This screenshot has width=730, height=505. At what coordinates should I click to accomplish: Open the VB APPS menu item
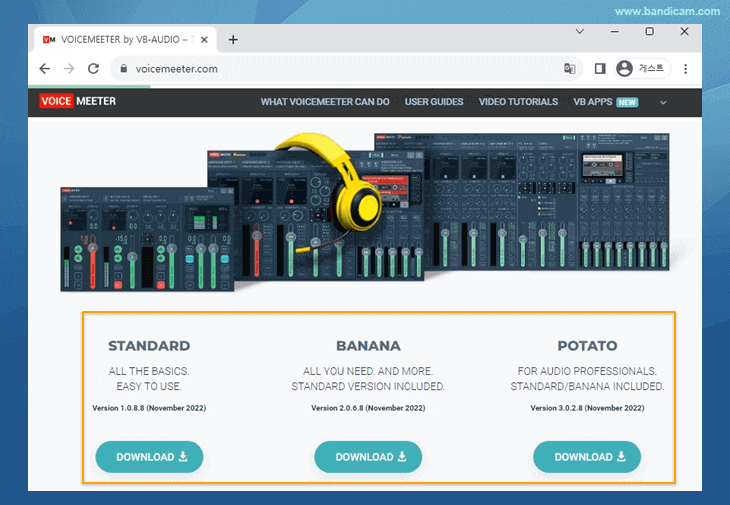[593, 101]
